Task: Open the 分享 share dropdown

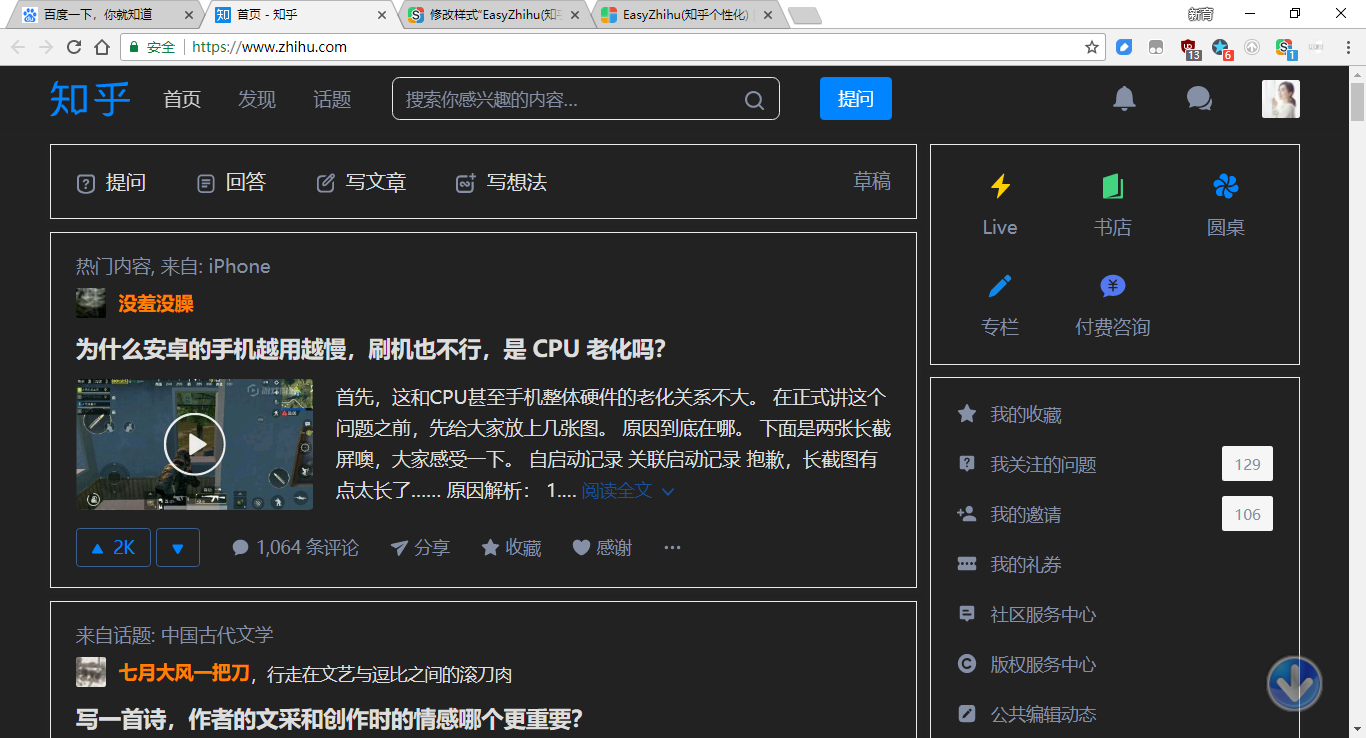Action: (420, 548)
